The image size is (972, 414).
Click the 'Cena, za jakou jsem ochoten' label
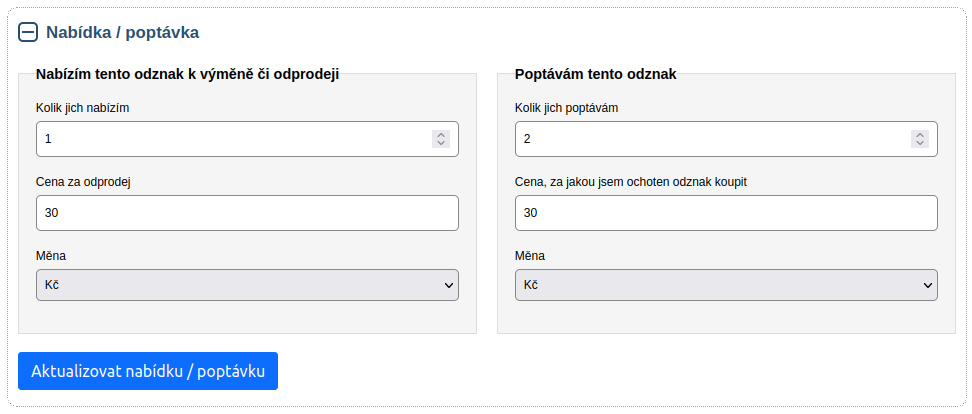[x=631, y=182]
